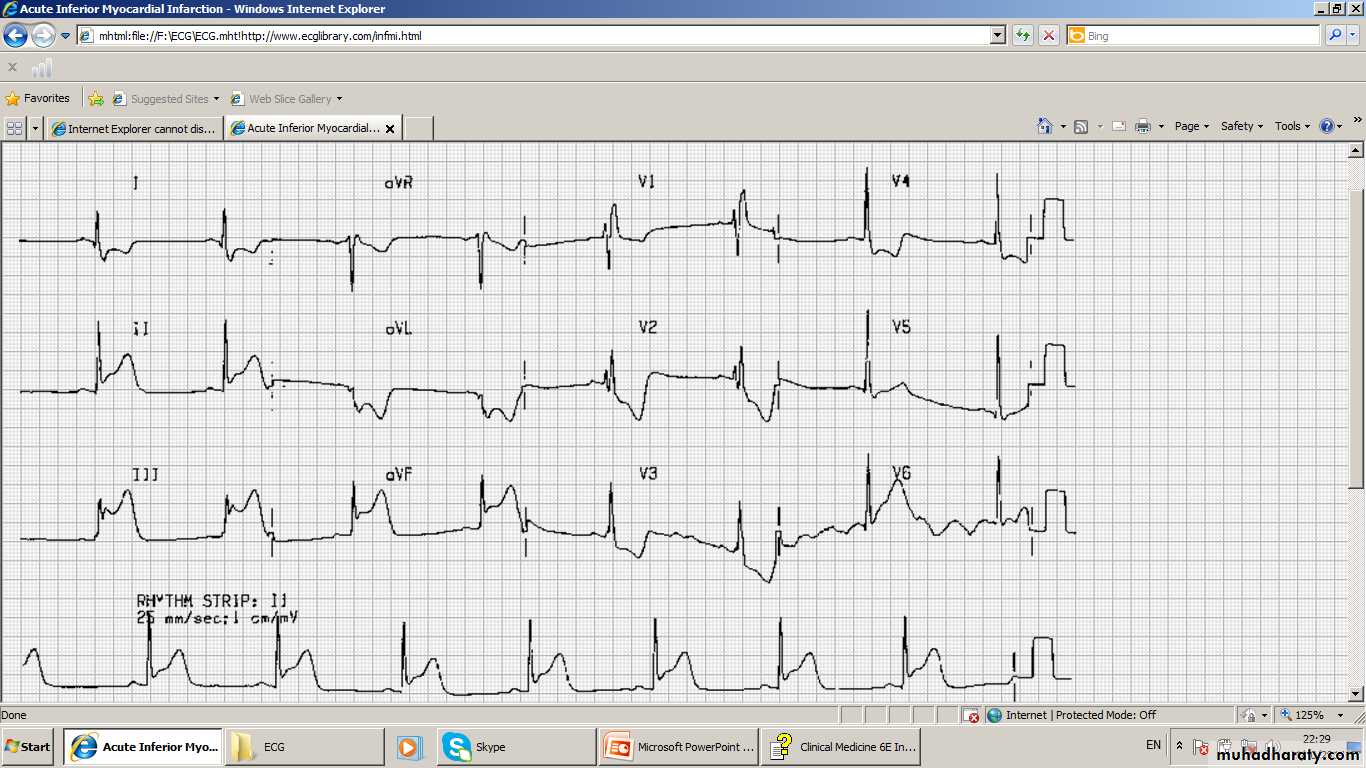The image size is (1366, 768).
Task: Click the Add to Favorites bar star icon
Action: tap(96, 99)
